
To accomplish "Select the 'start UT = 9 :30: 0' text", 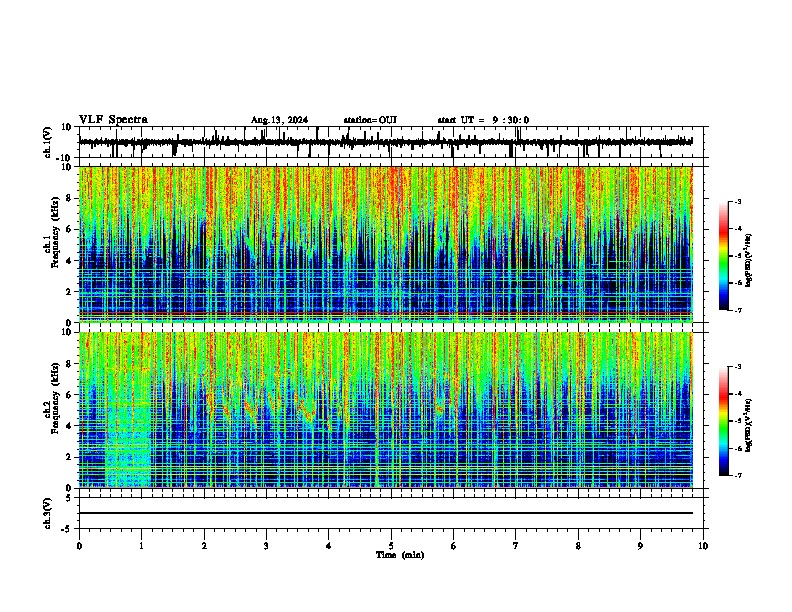I will pyautogui.click(x=483, y=120).
